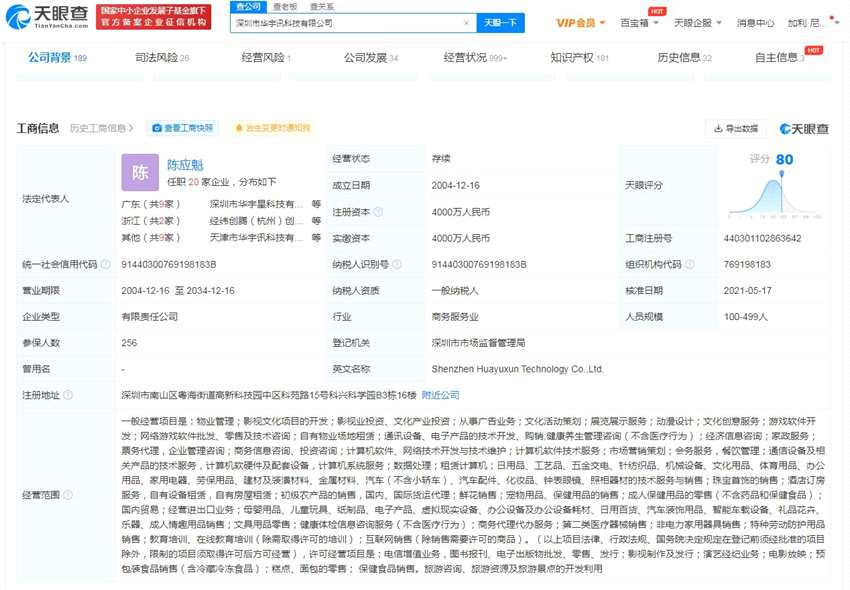Expand the 天眼企服 dropdown
Viewport: 850px width, 590px height.
coord(698,23)
